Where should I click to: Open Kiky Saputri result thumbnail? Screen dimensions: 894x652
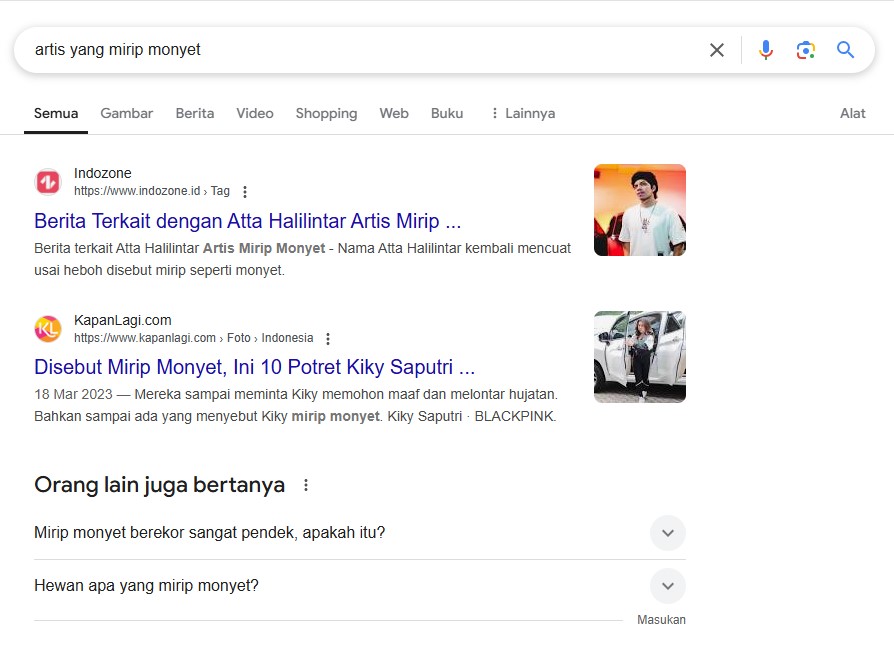click(640, 357)
